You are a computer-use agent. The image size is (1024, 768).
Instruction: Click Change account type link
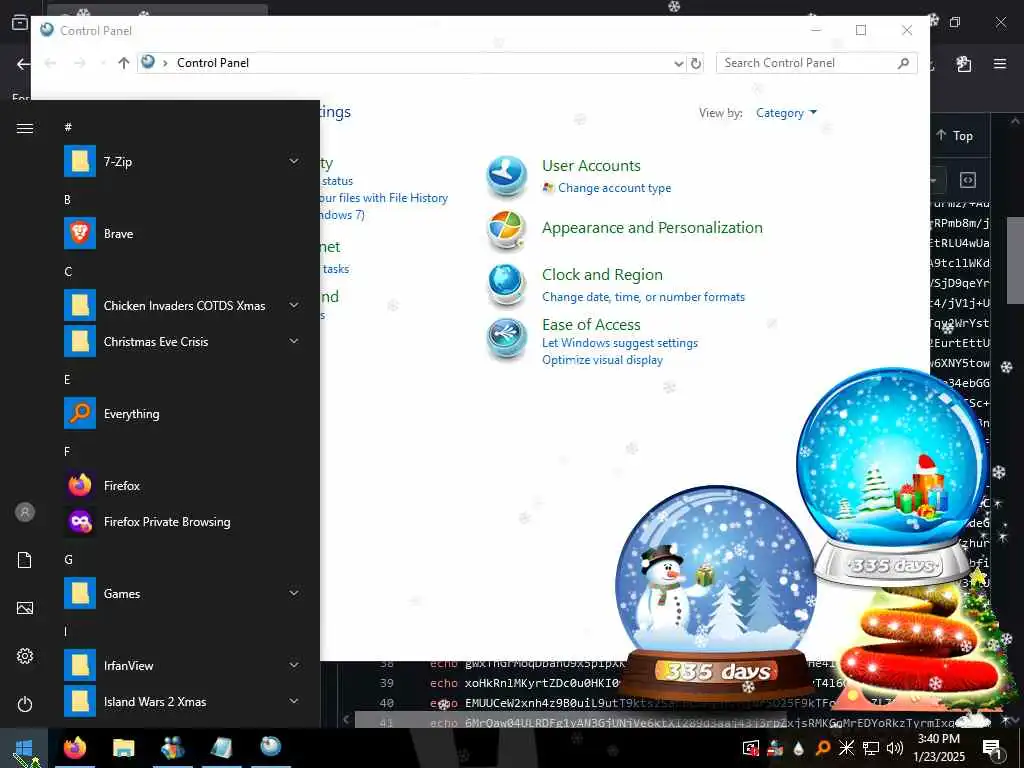pos(614,188)
